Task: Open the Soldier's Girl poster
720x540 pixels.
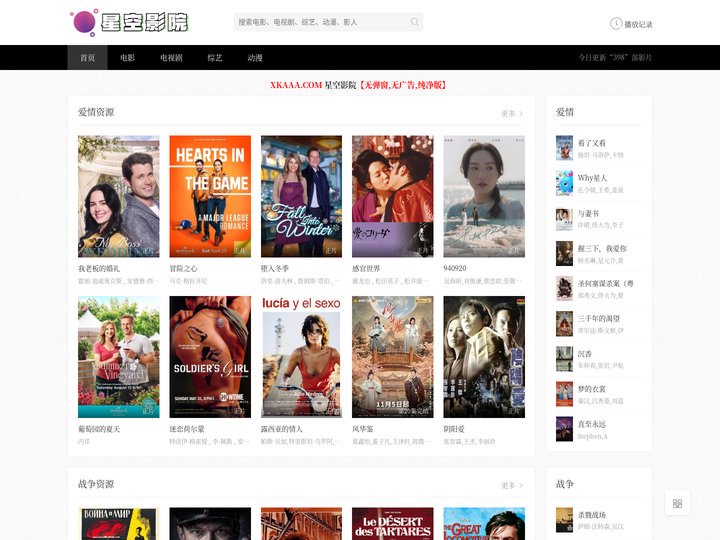Action: pos(210,357)
